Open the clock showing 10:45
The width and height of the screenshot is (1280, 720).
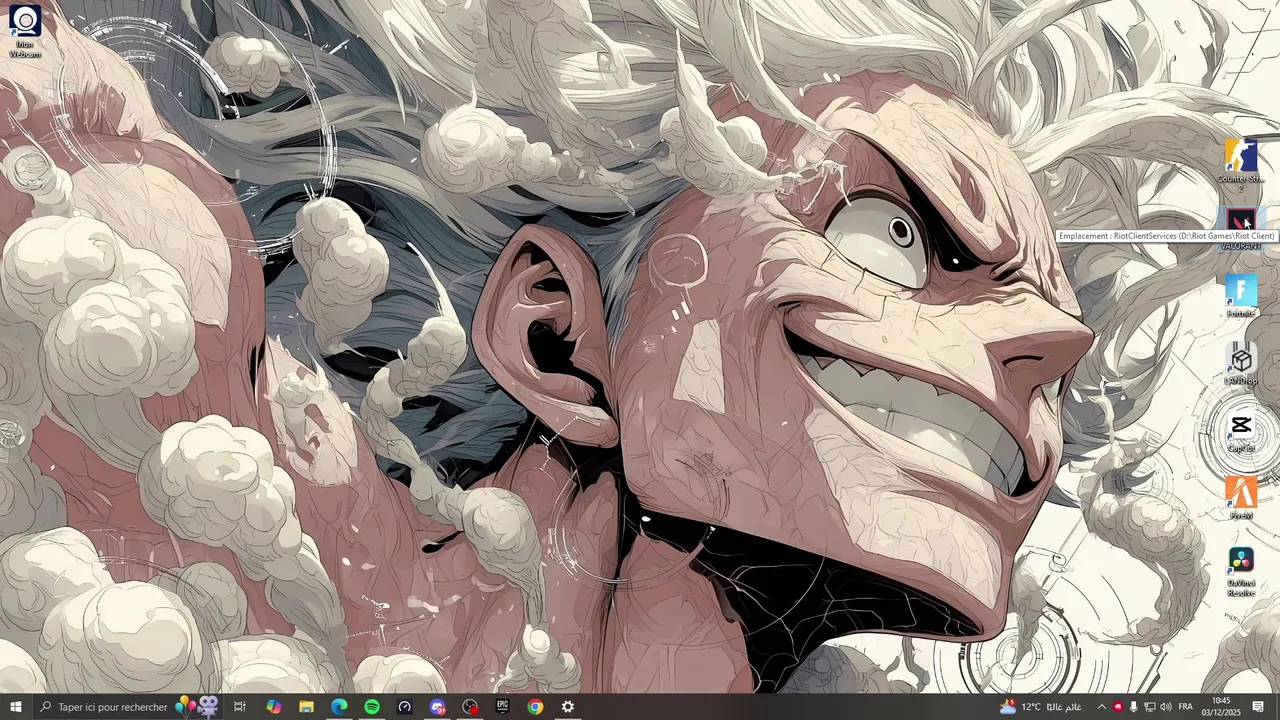point(1221,707)
